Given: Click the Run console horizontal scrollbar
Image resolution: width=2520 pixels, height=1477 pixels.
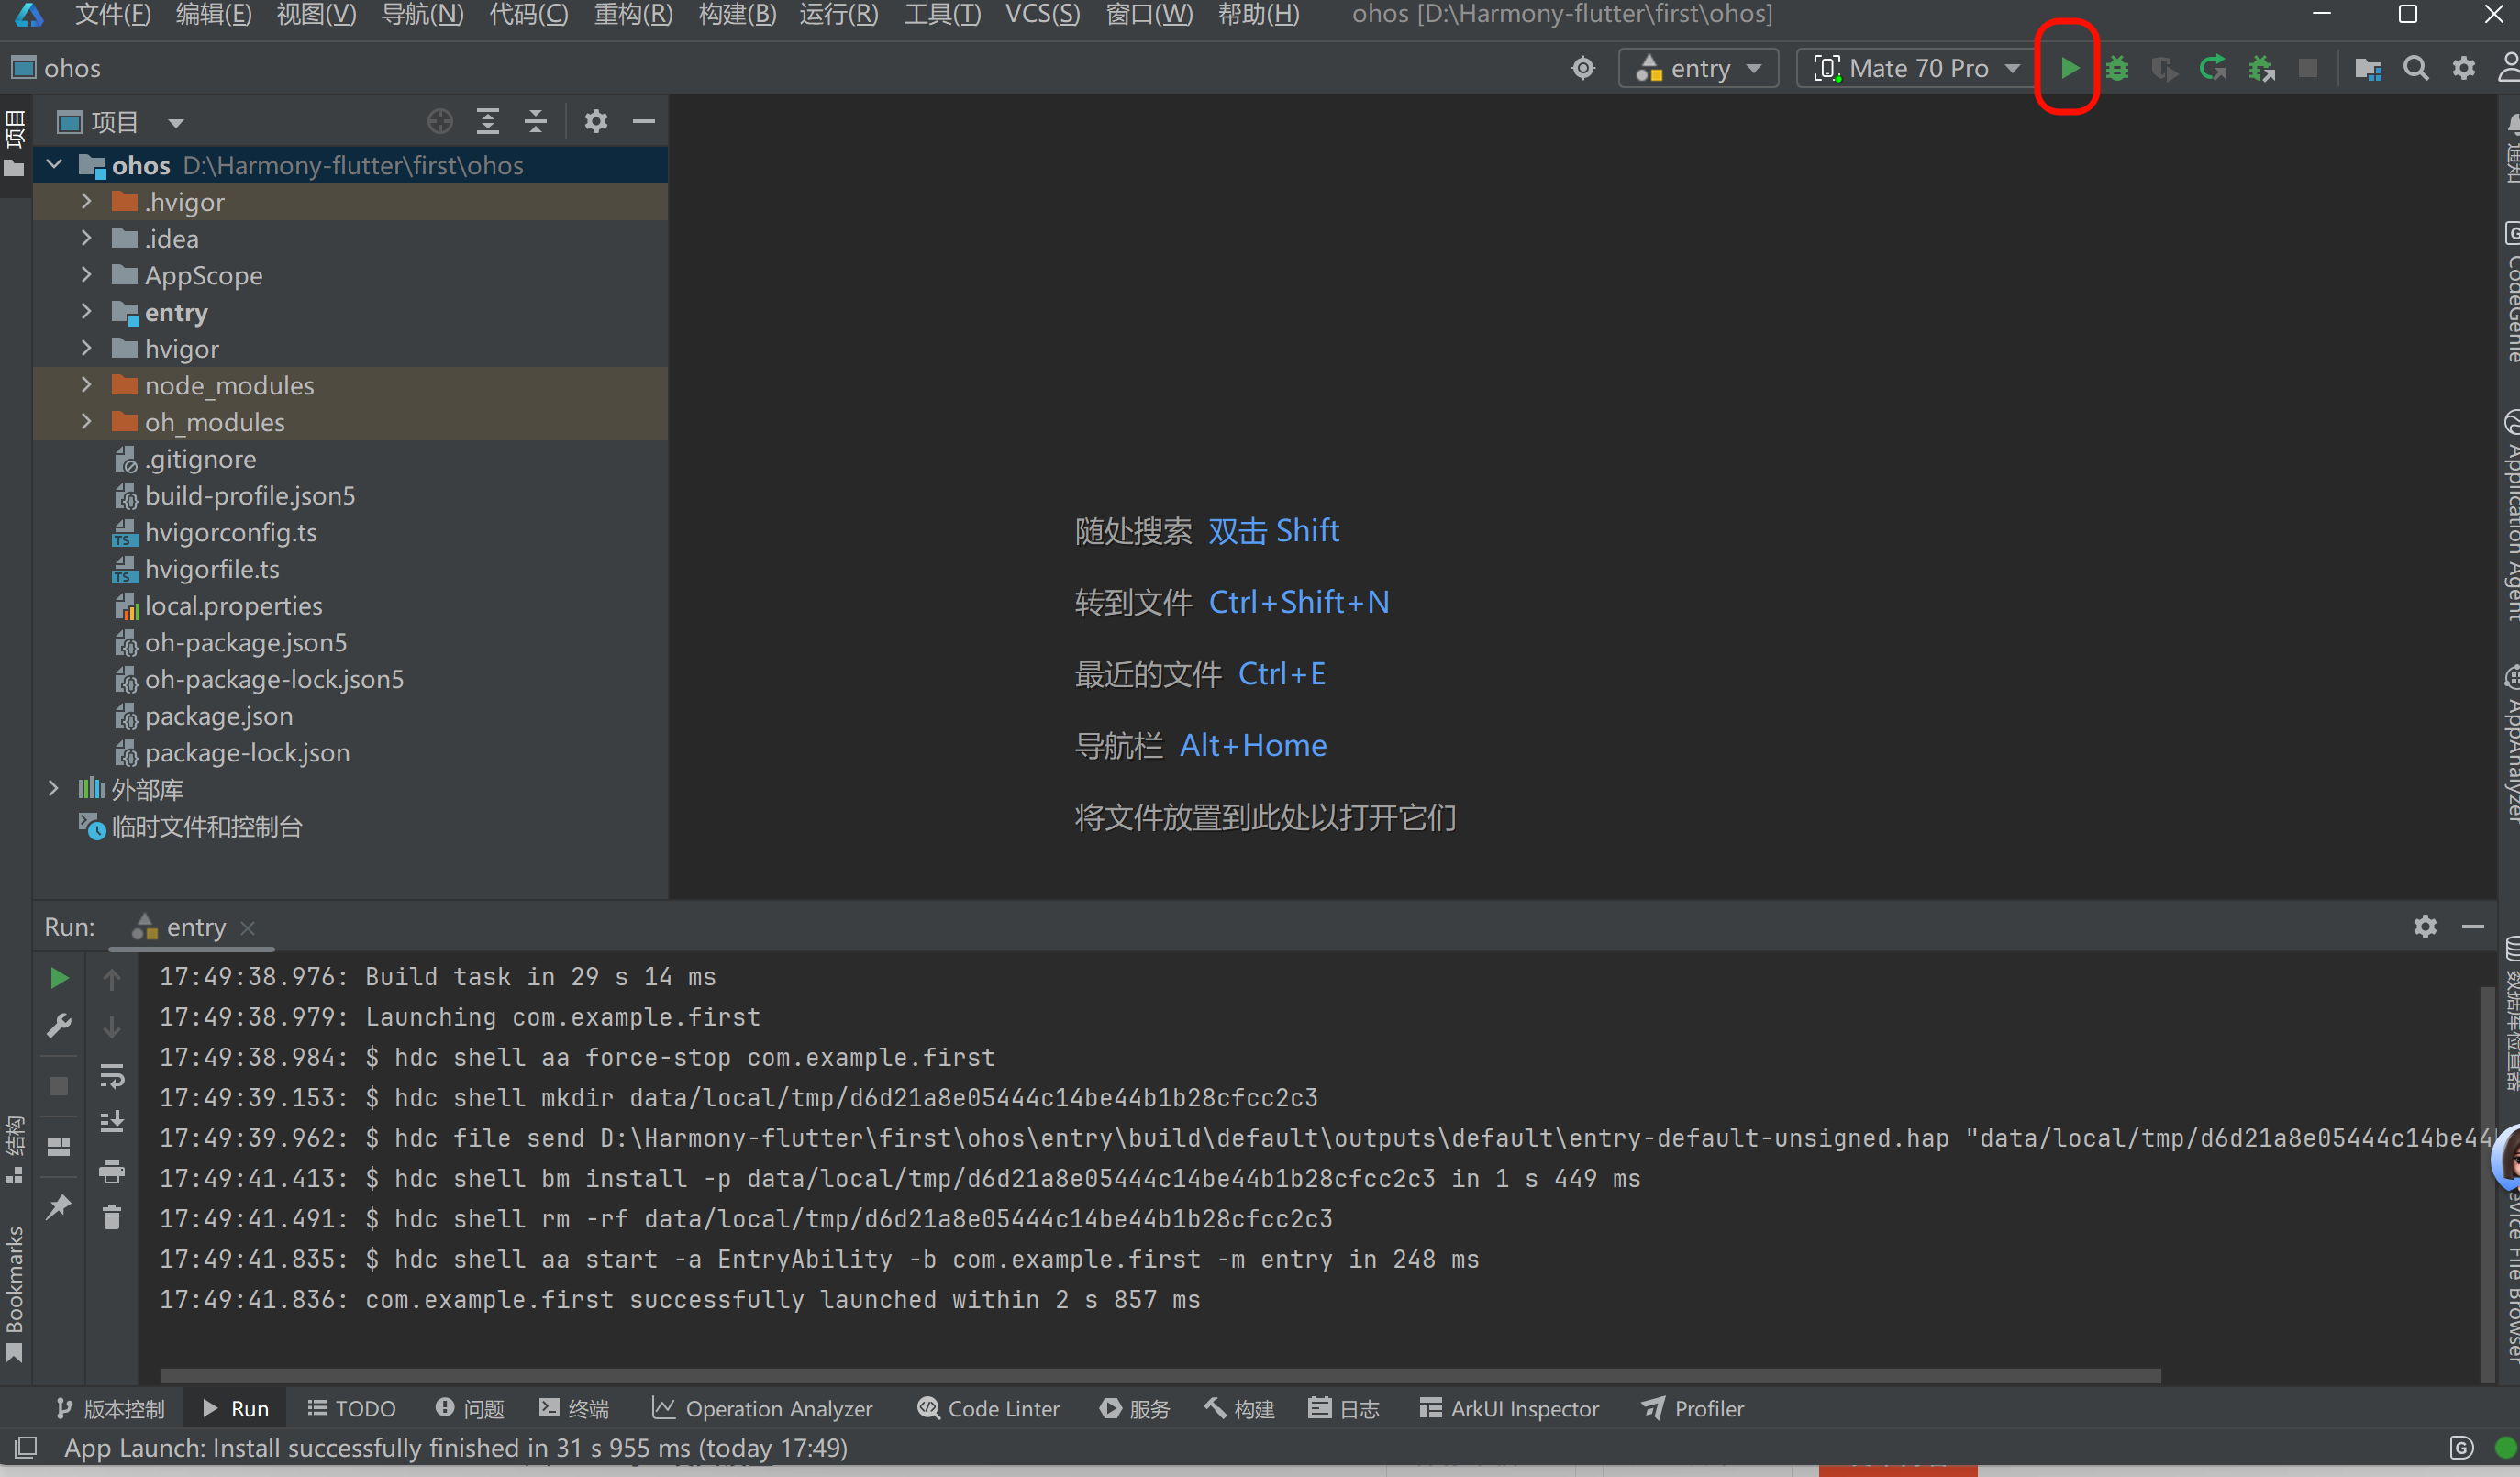Looking at the screenshot, I should tap(1160, 1376).
